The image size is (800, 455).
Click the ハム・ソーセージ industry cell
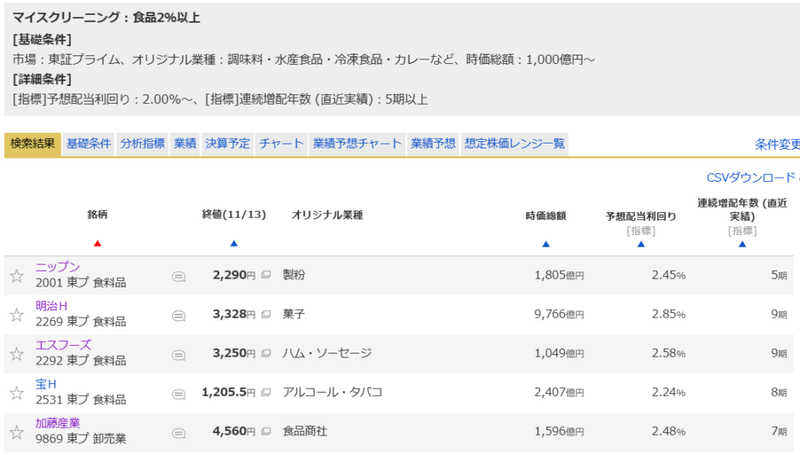tap(328, 353)
